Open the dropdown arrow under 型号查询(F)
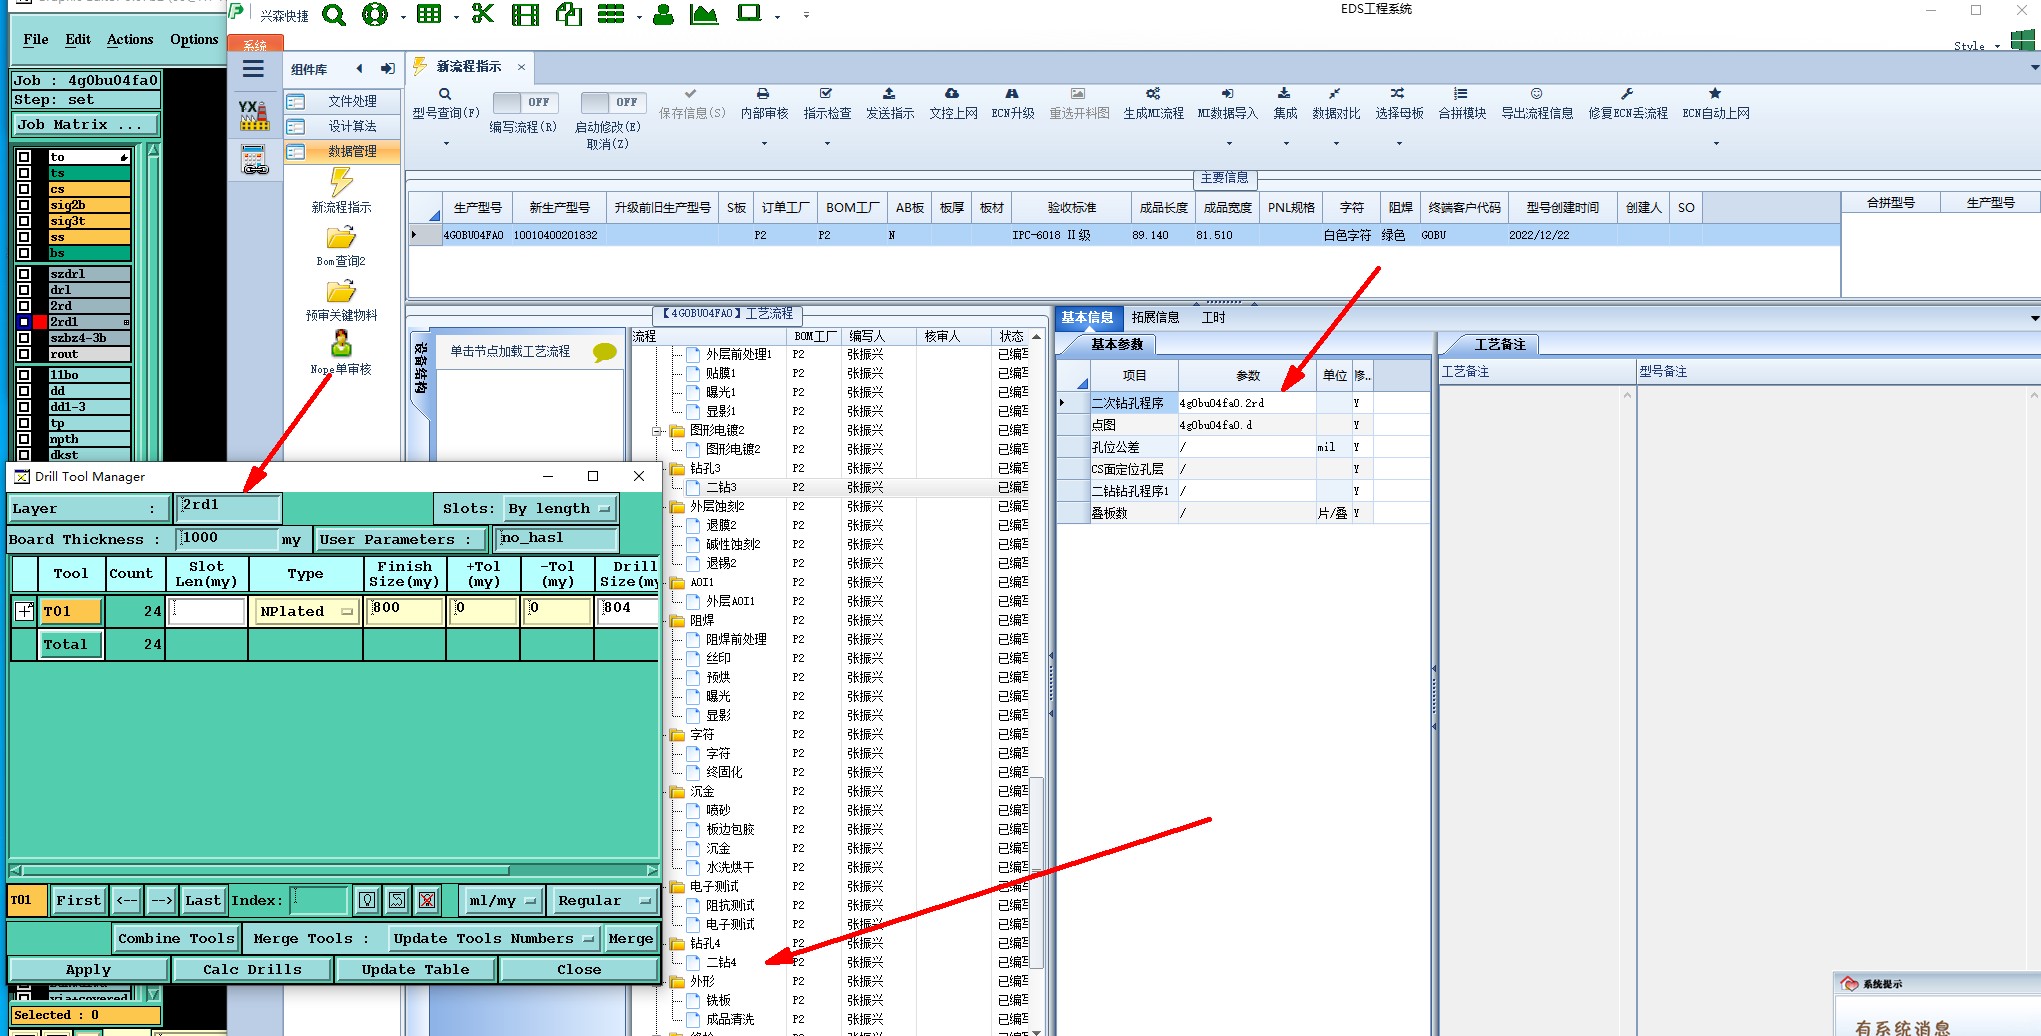Screen dimensions: 2041x1036 (x=446, y=144)
